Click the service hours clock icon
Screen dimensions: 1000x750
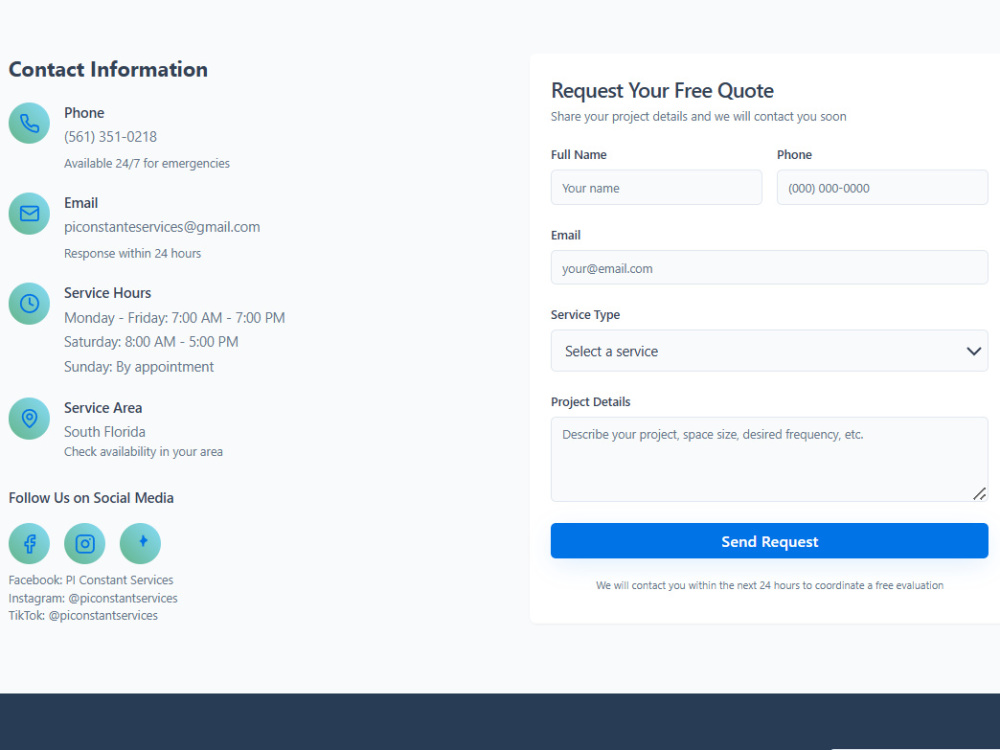point(29,304)
